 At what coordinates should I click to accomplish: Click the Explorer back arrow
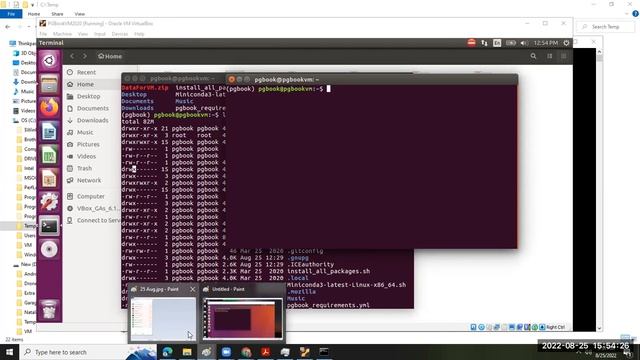[x=8, y=27]
